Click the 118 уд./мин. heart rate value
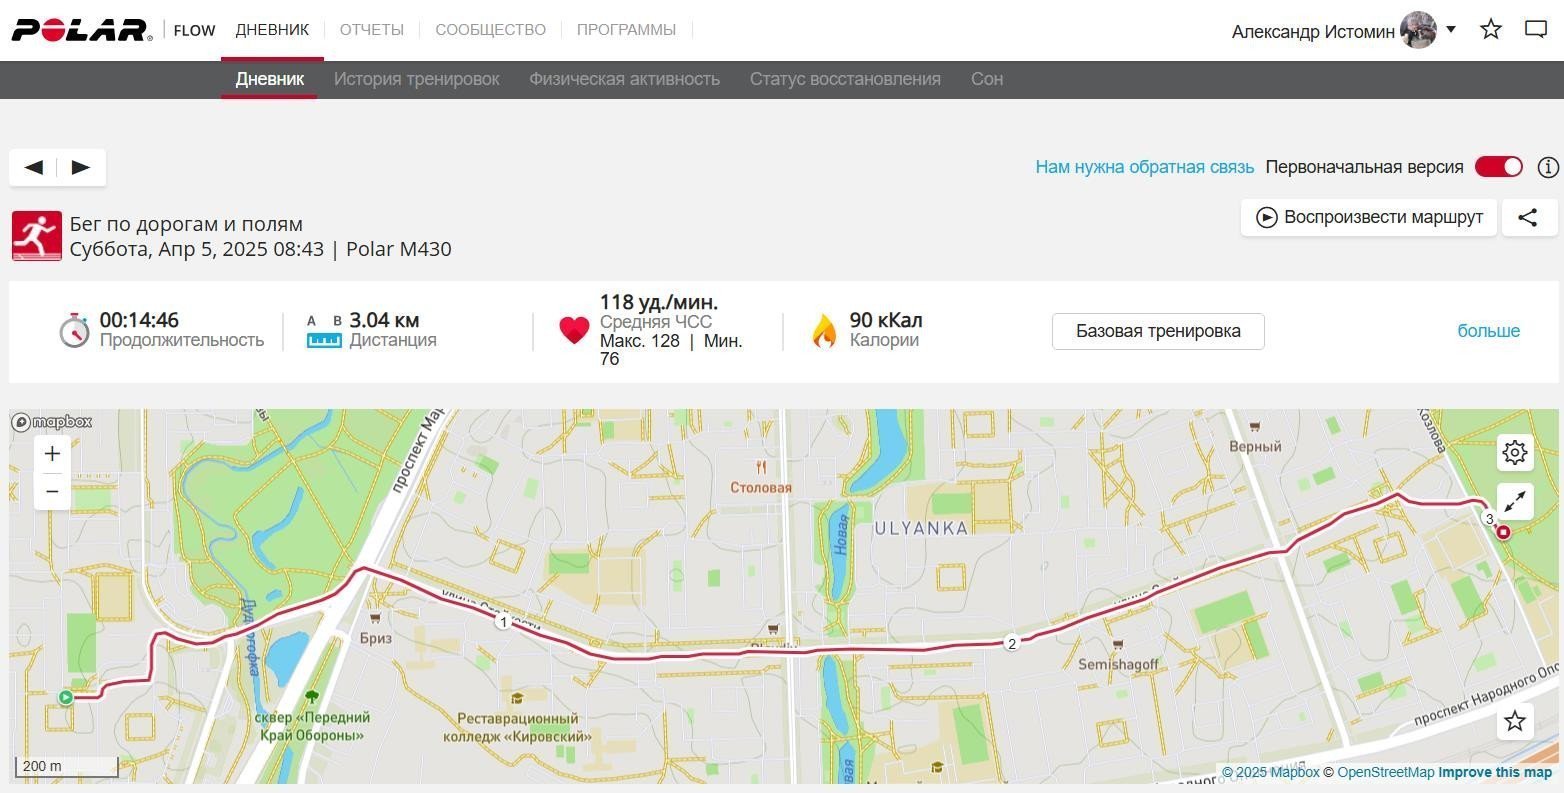Viewport: 1564px width, 793px height. (659, 302)
